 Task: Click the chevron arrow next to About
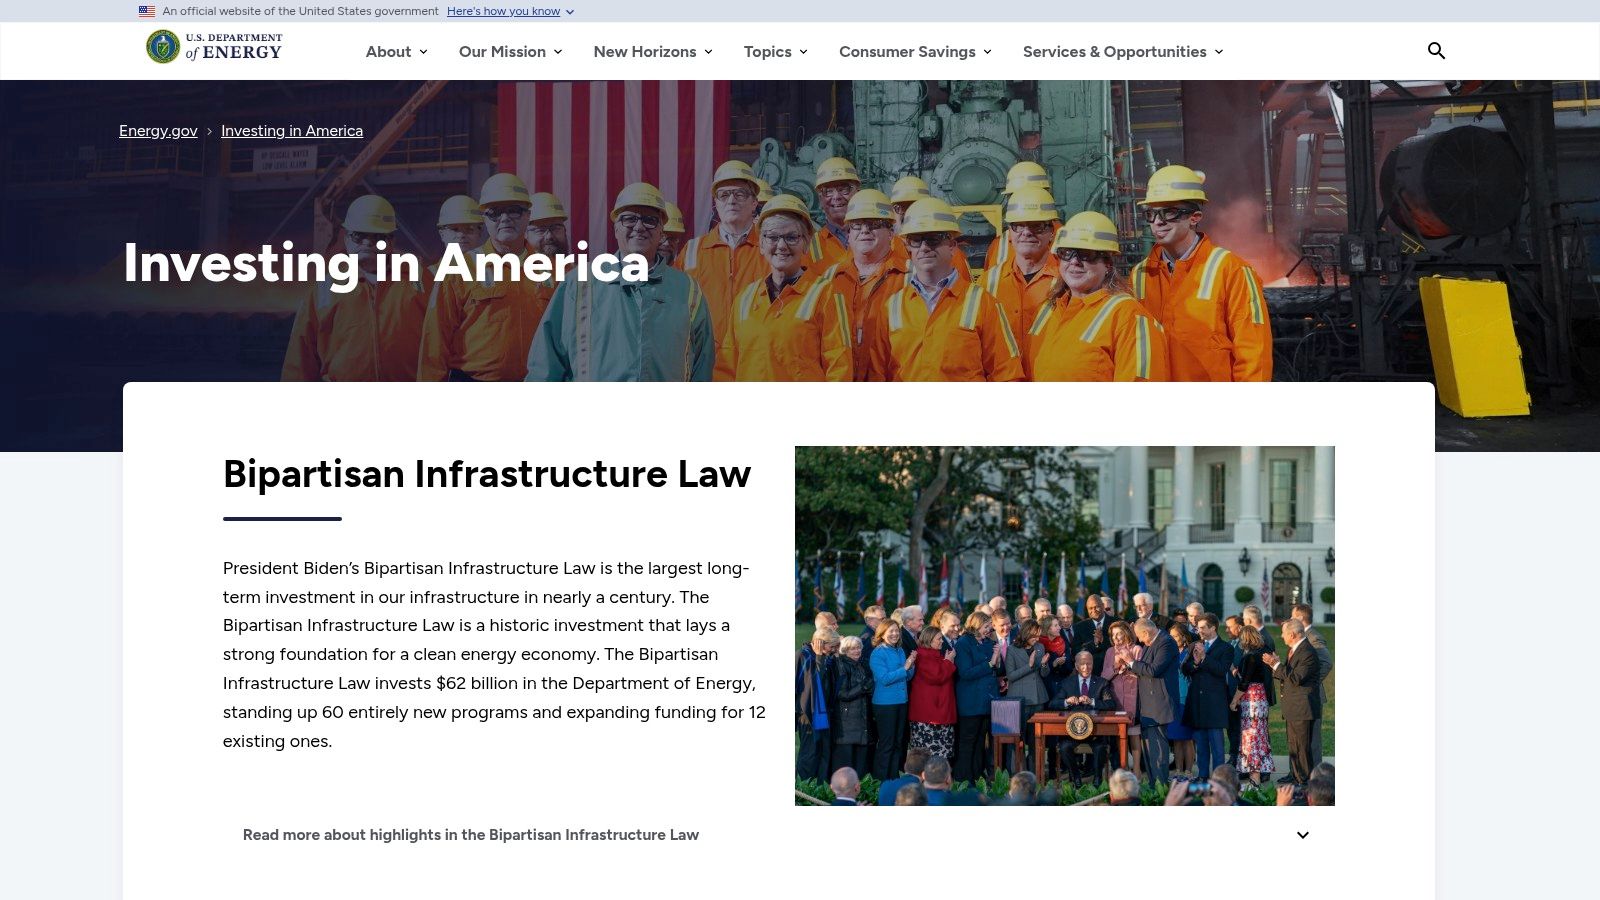pyautogui.click(x=423, y=52)
